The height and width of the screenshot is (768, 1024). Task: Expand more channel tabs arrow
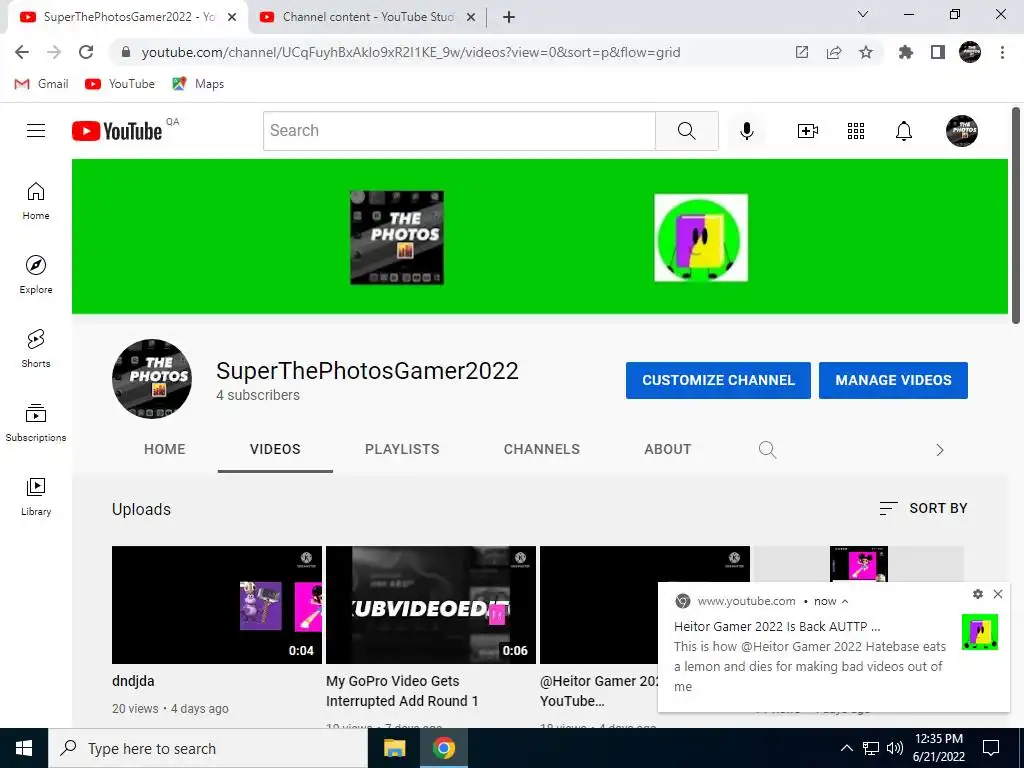[x=940, y=450]
